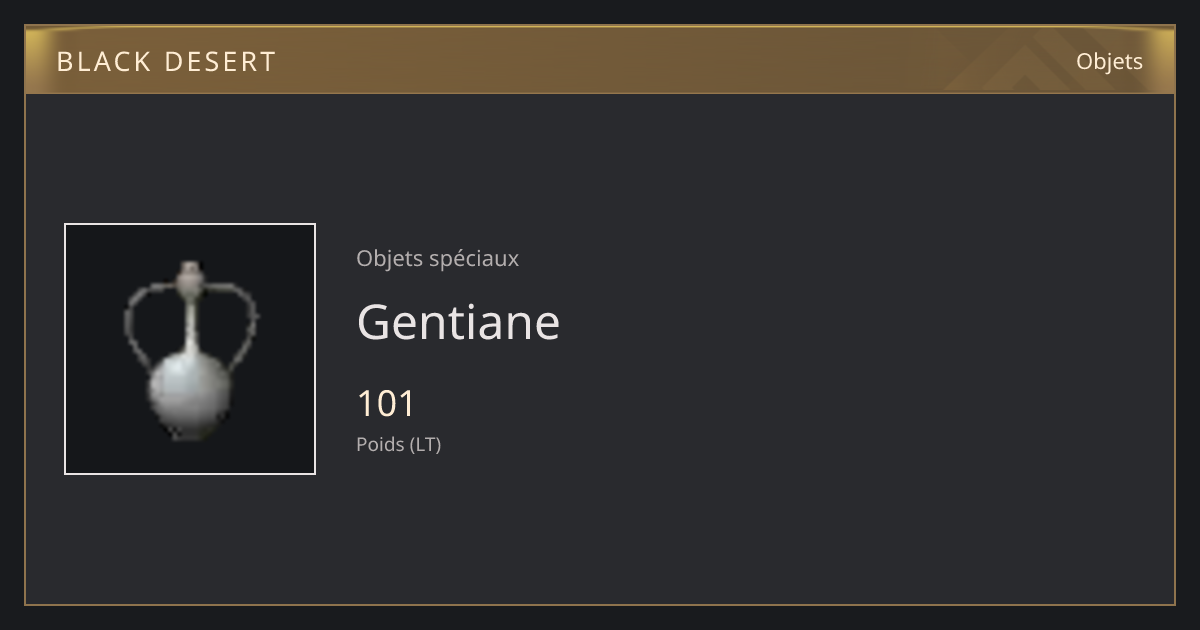Image resolution: width=1200 pixels, height=630 pixels.
Task: Click the flask's stopper at top
Action: tap(190, 275)
